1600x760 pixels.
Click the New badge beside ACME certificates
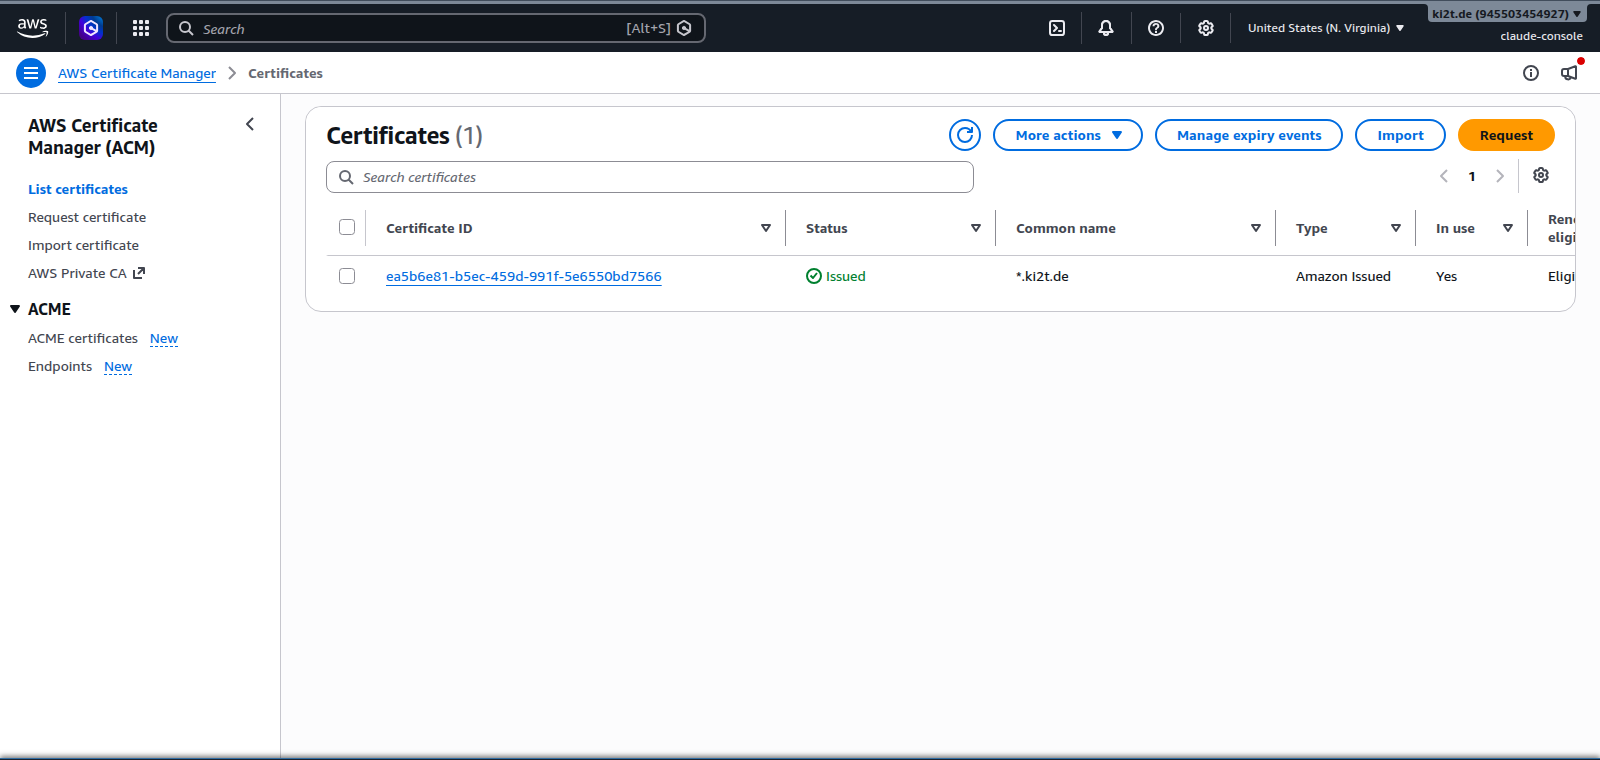[x=164, y=338]
